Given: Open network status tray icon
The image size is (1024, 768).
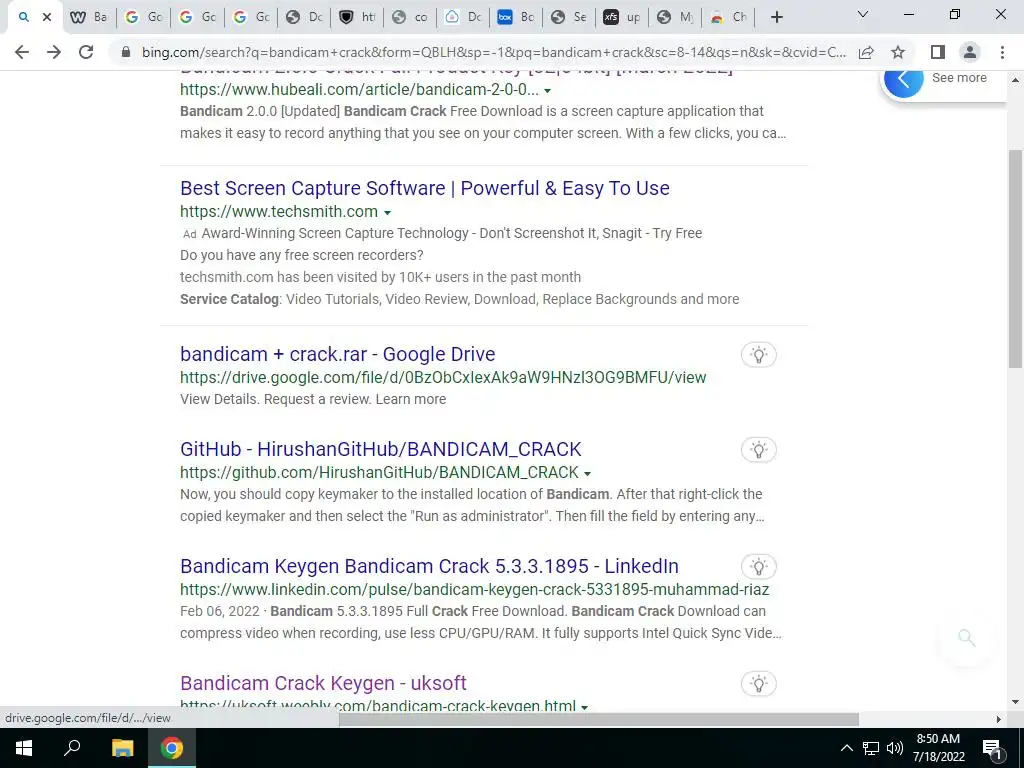Looking at the screenshot, I should pyautogui.click(x=871, y=748).
